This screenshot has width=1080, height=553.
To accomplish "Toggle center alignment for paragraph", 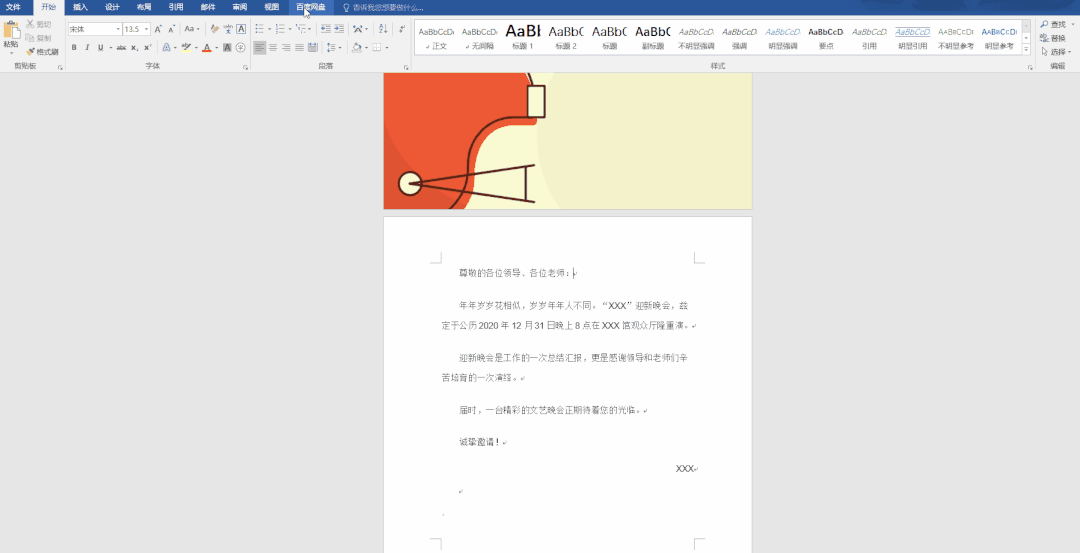I will click(273, 48).
